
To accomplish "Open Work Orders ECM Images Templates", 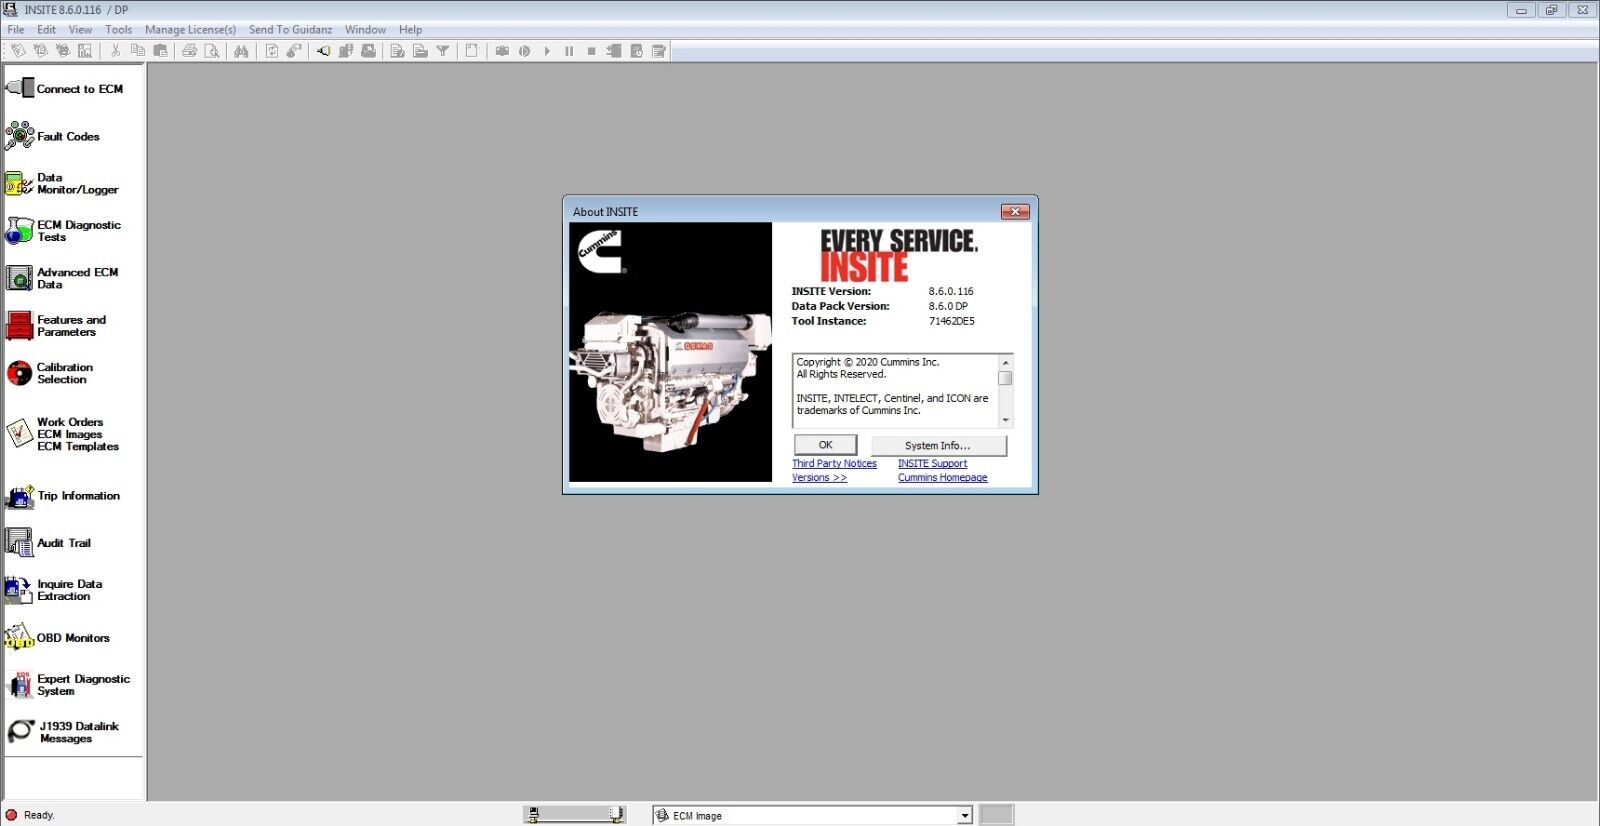I will [x=63, y=434].
